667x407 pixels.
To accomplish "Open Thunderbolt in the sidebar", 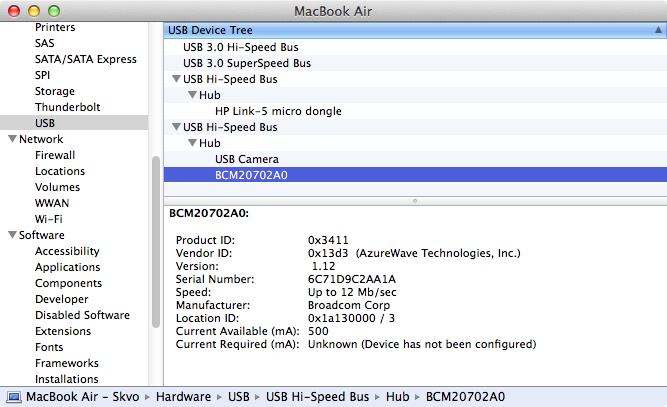I will click(68, 107).
